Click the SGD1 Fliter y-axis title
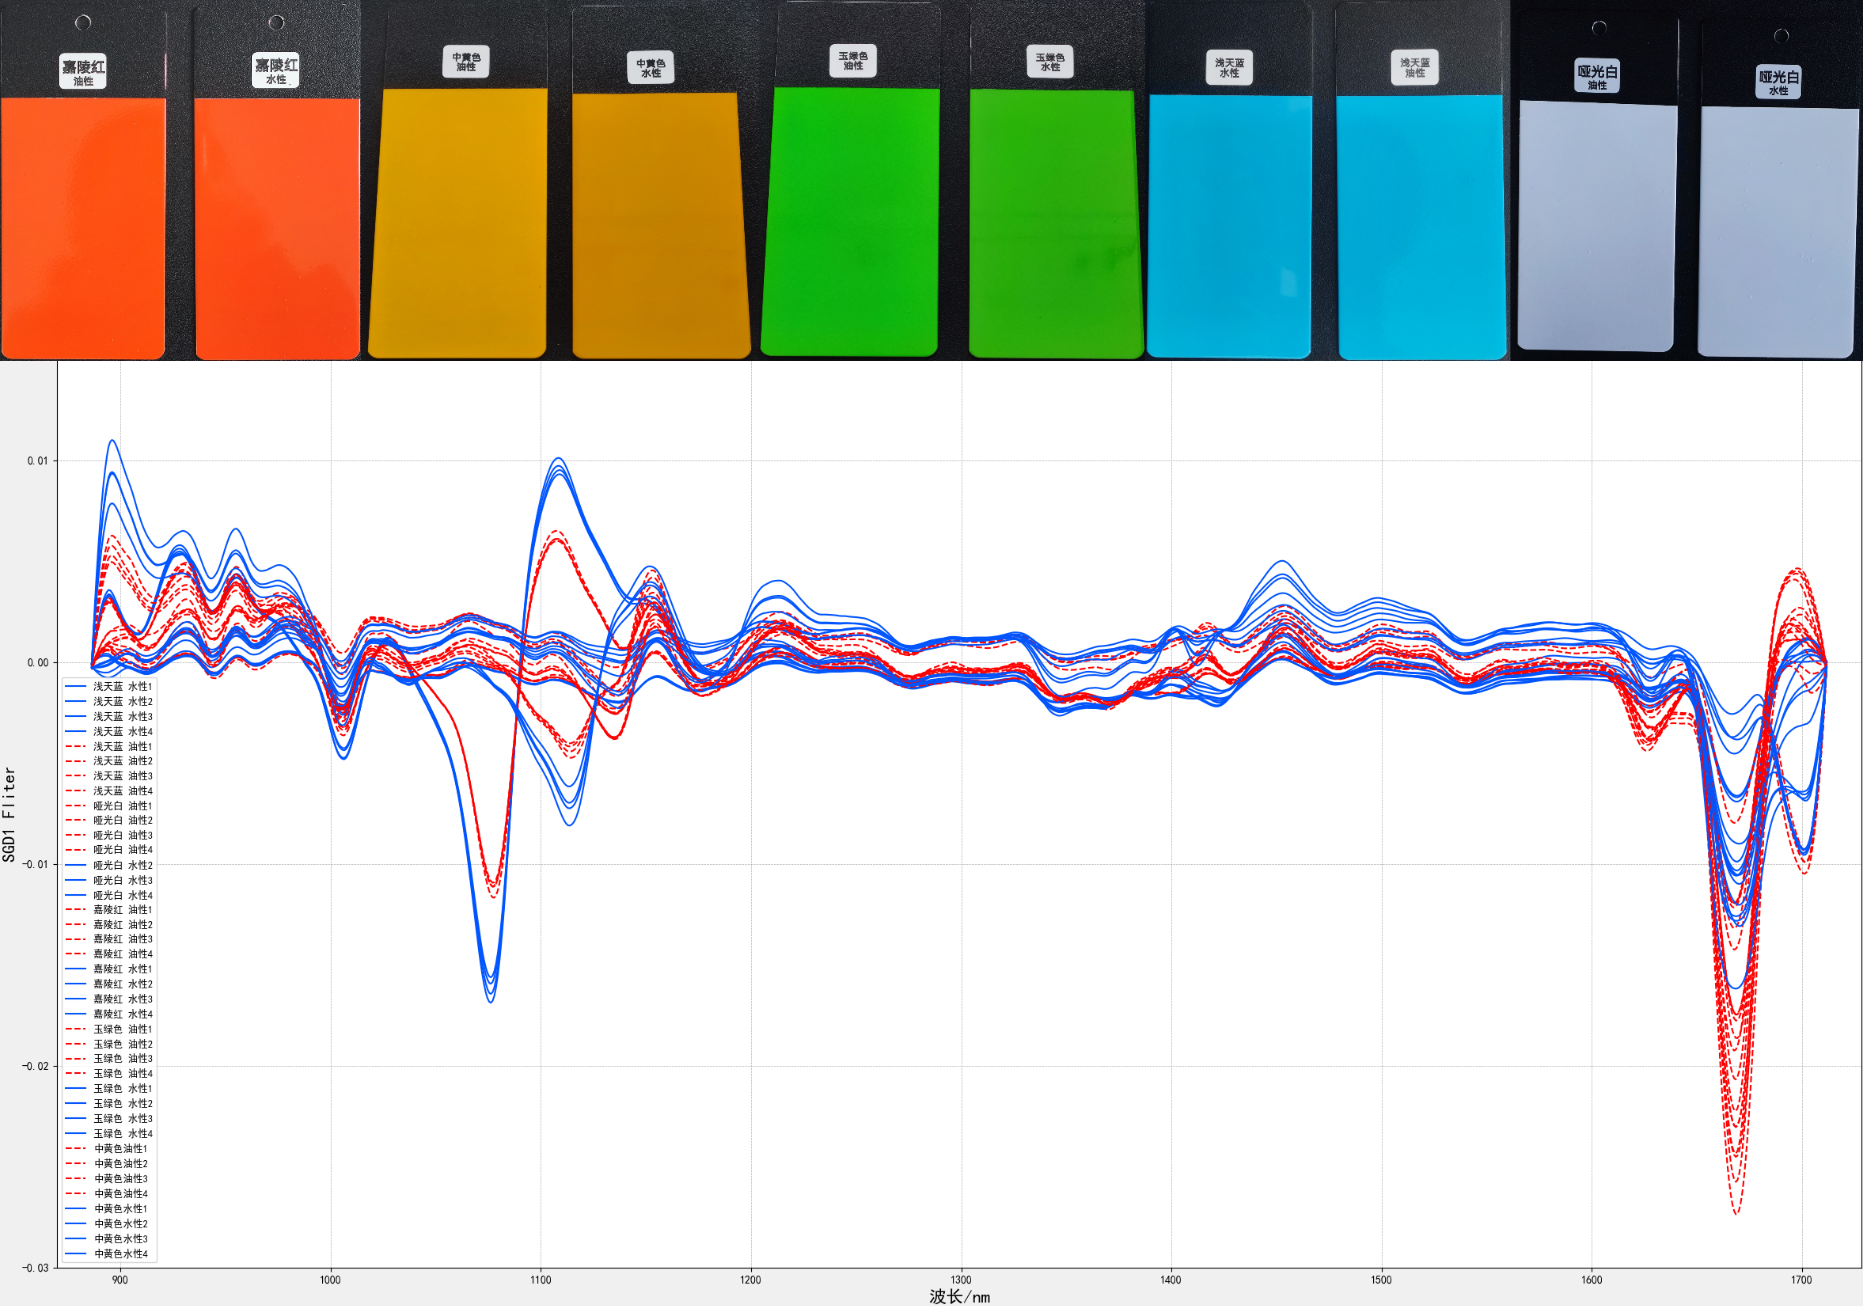The height and width of the screenshot is (1306, 1863). click(x=10, y=814)
